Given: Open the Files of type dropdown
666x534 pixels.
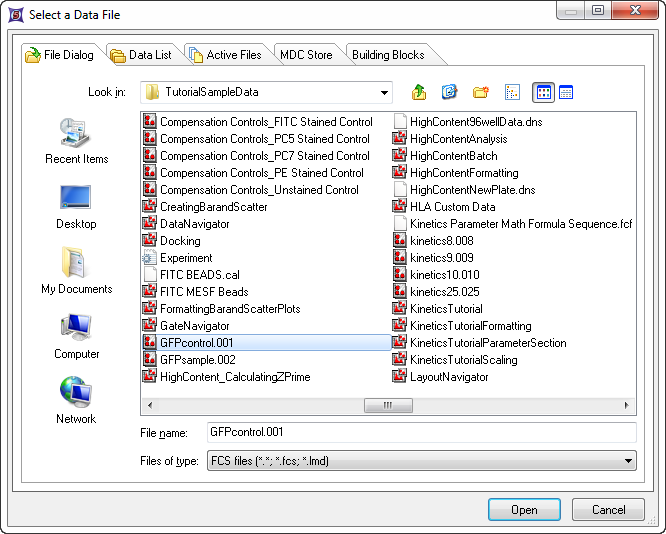Looking at the screenshot, I should coord(628,461).
